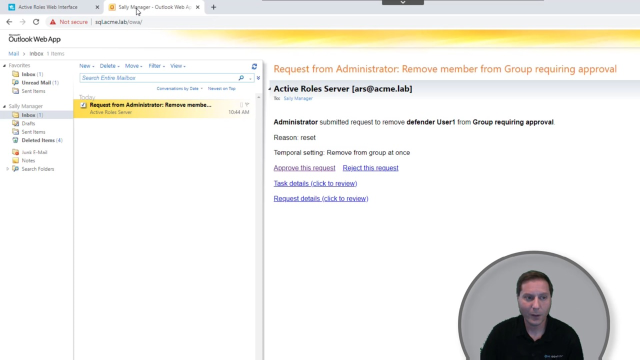Click the Deleted Items recycle icon
This screenshot has height=360, width=640.
[16, 140]
